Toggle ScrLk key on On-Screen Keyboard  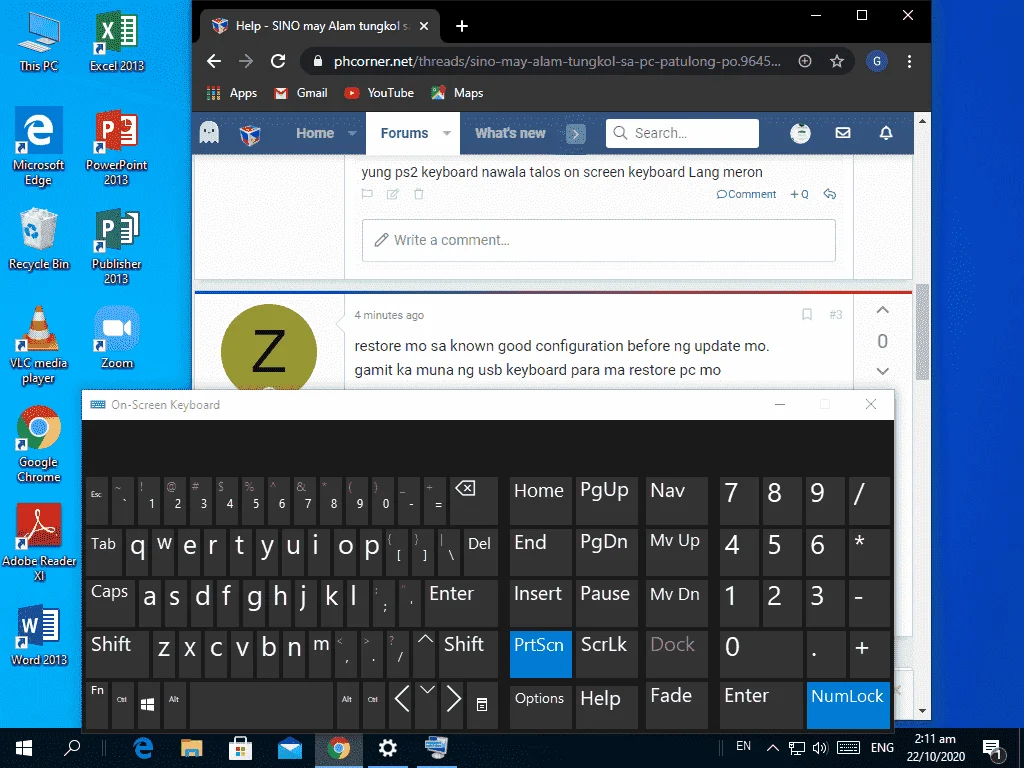606,654
